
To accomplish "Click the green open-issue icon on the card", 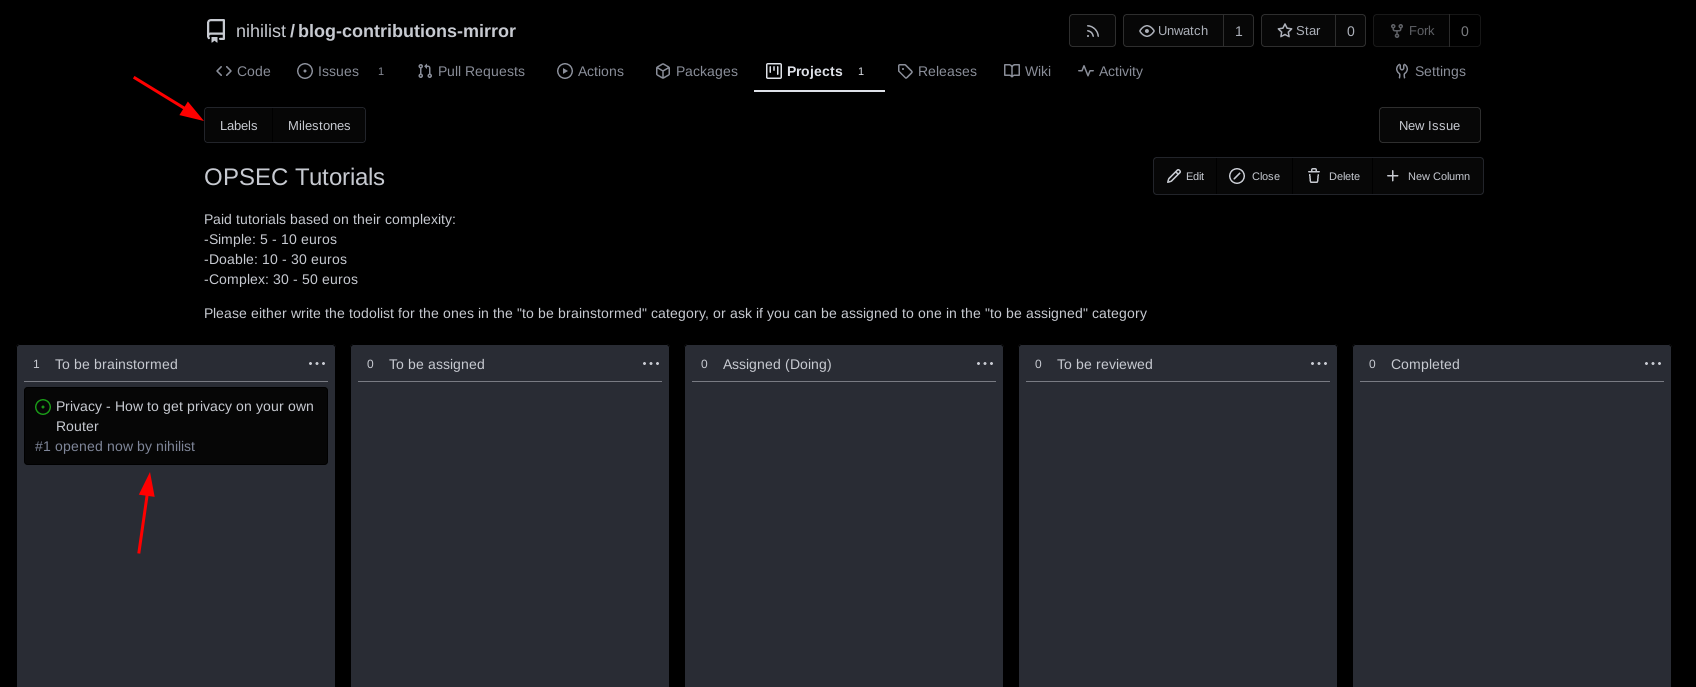I will point(43,407).
